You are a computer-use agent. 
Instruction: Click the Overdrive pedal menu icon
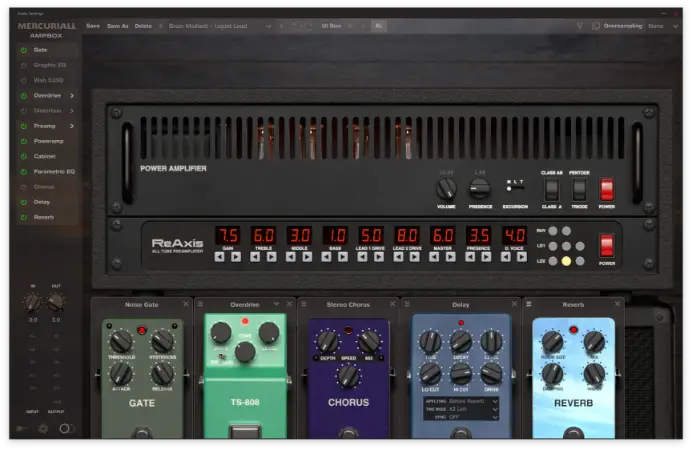tap(201, 304)
